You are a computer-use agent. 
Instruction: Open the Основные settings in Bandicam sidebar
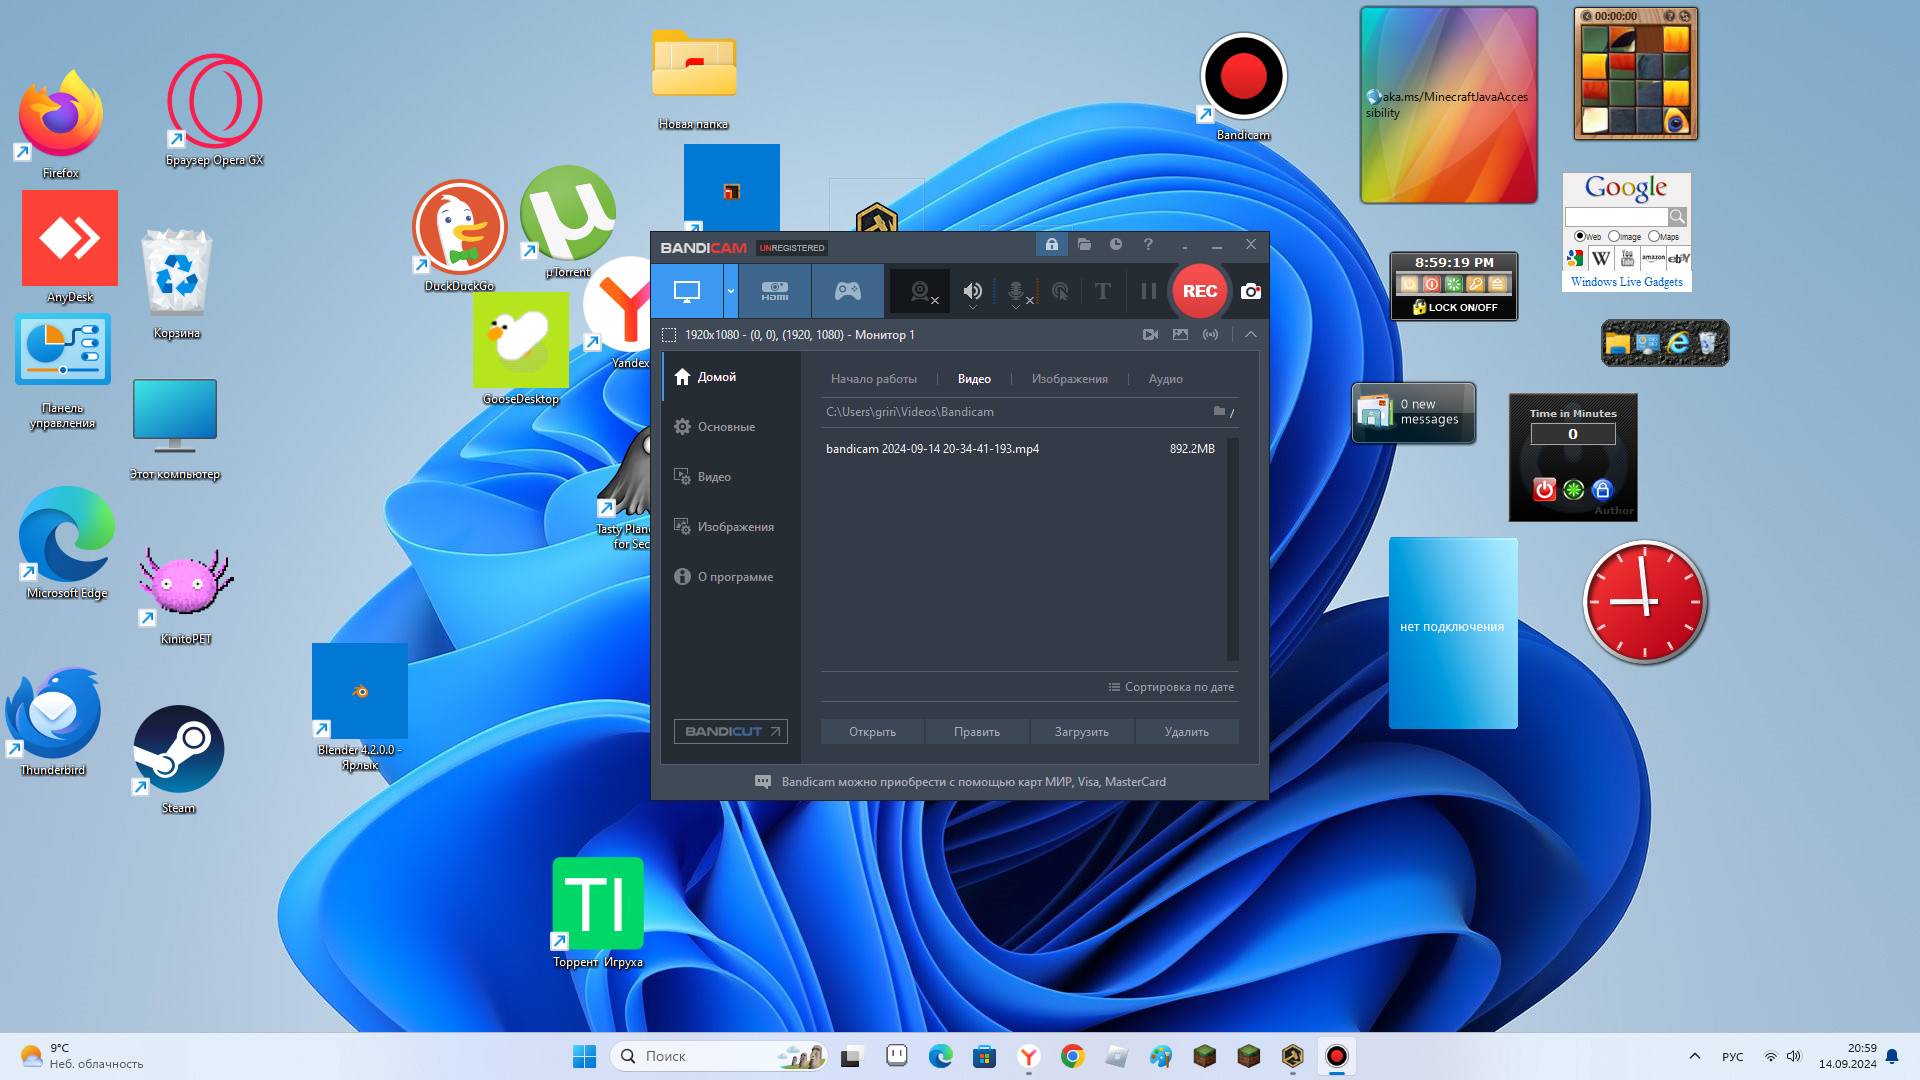coord(731,427)
